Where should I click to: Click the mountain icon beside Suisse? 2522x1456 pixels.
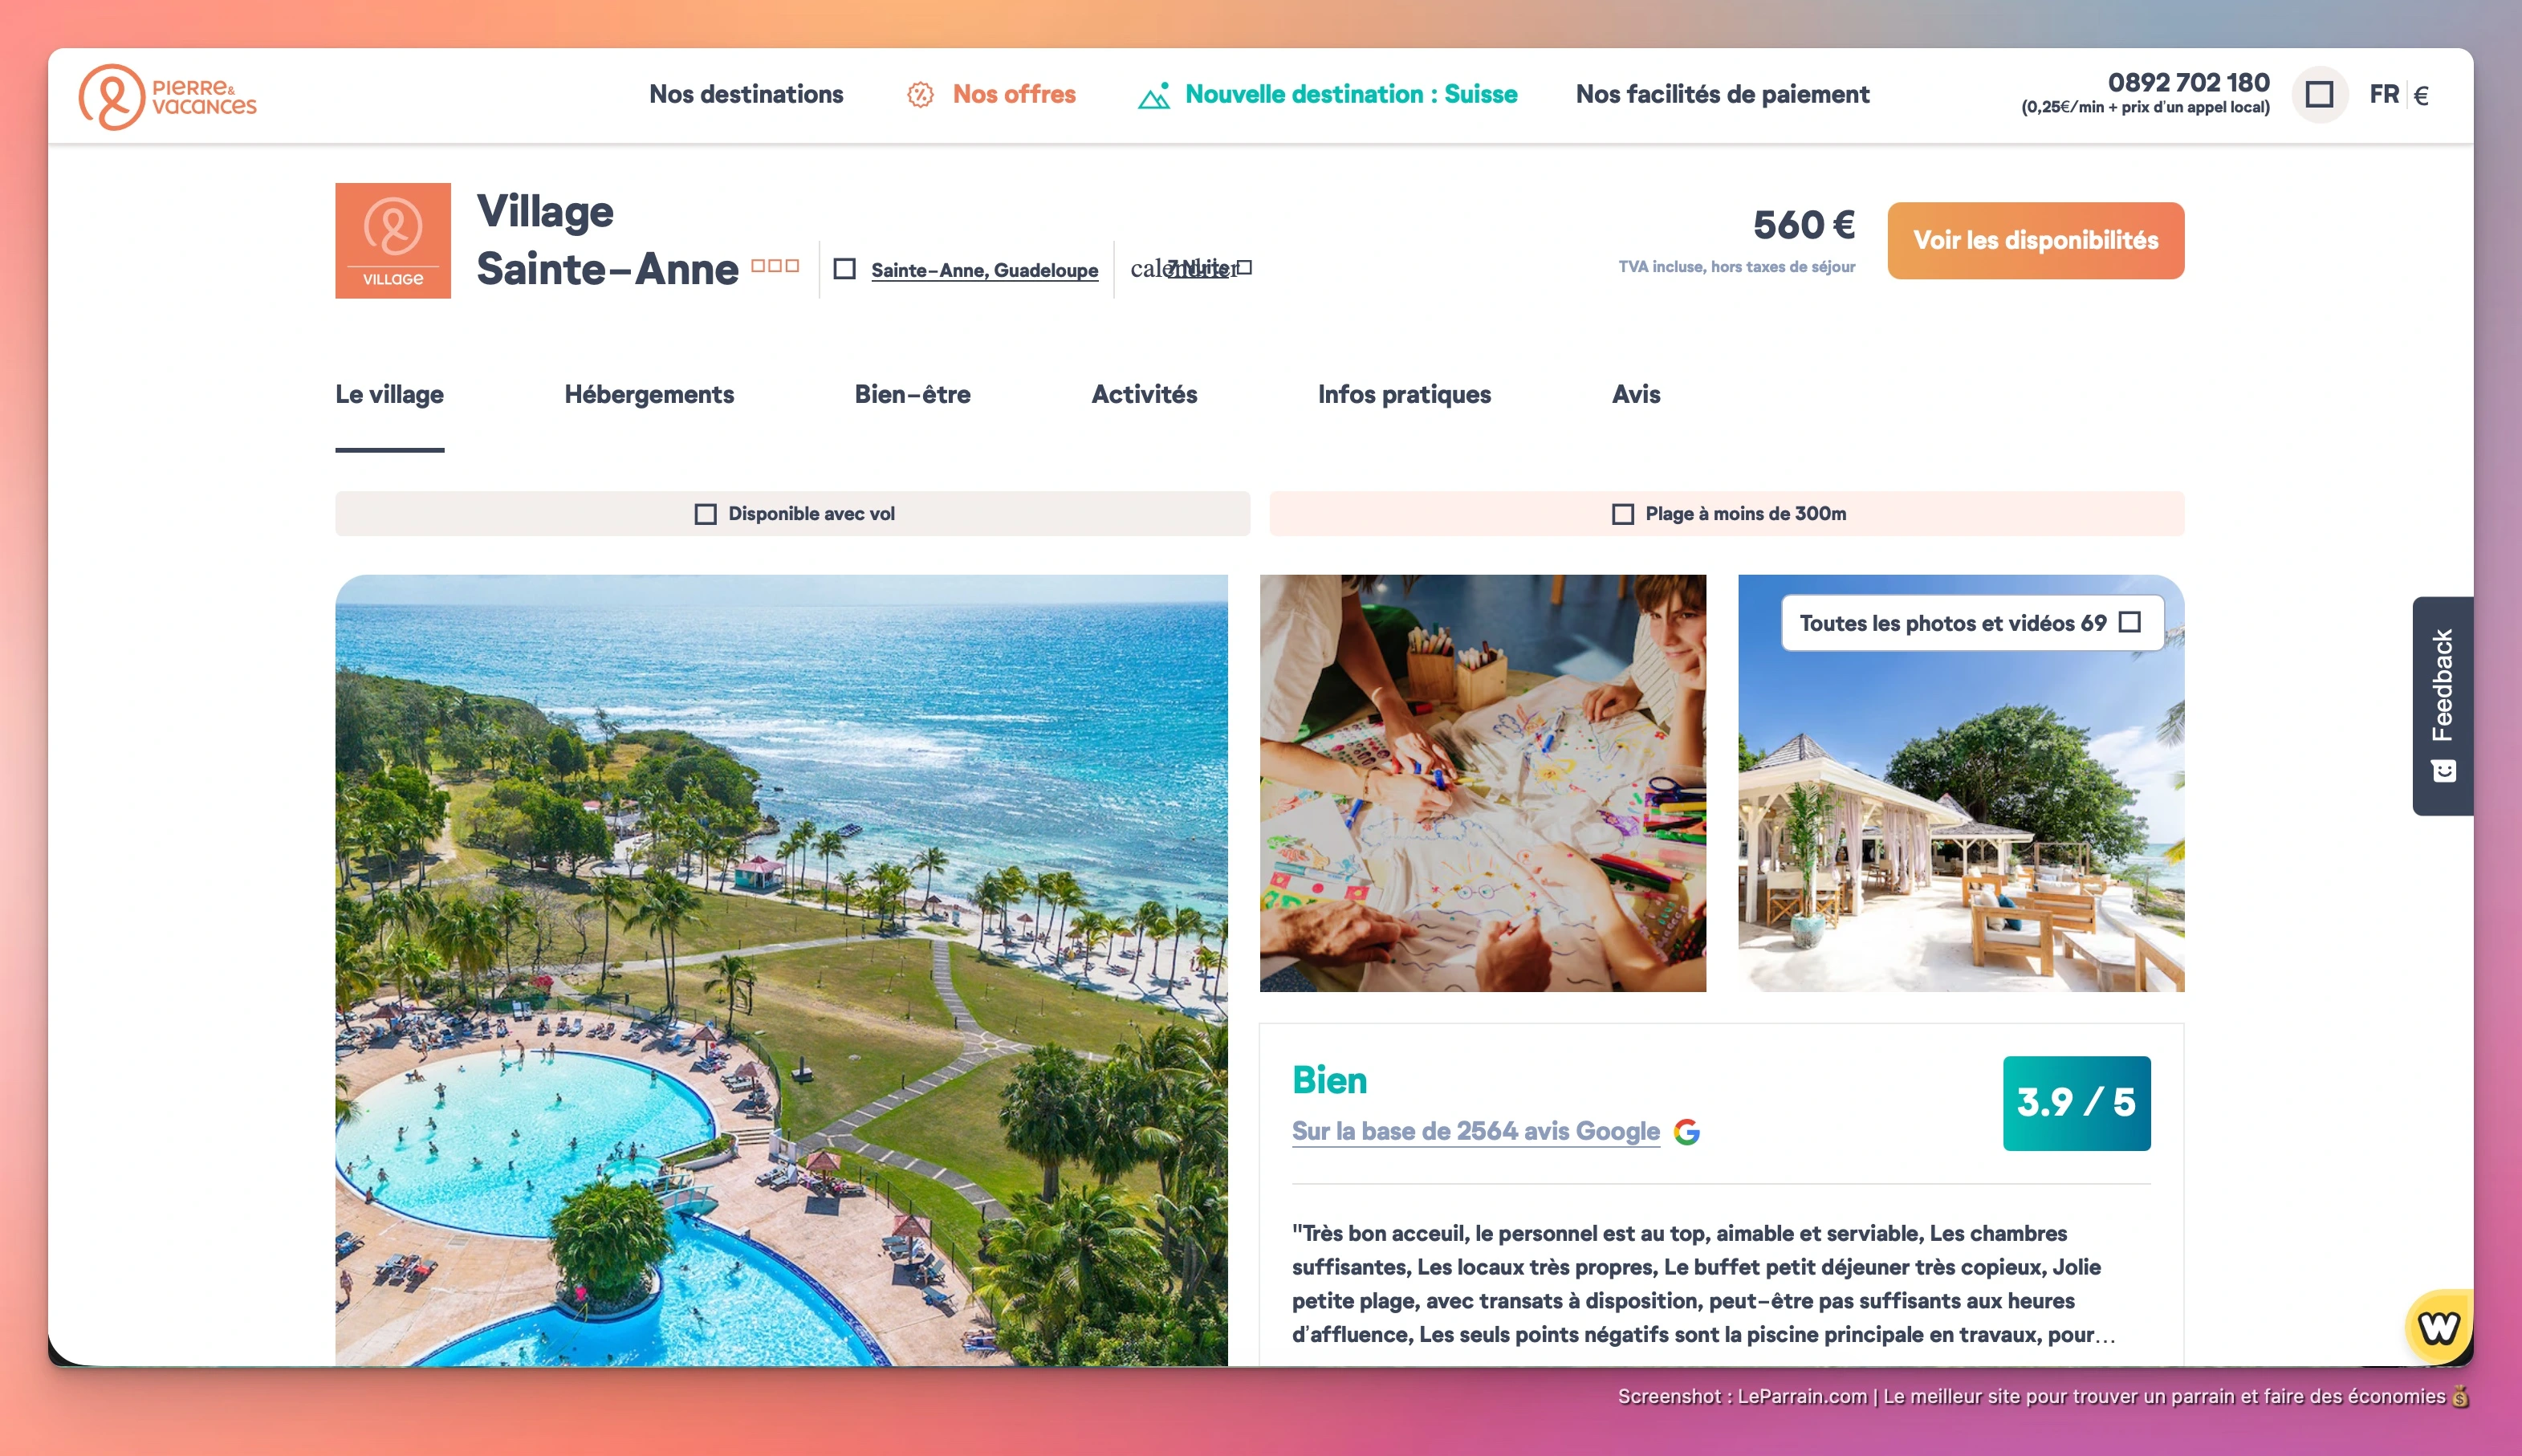[x=1154, y=96]
